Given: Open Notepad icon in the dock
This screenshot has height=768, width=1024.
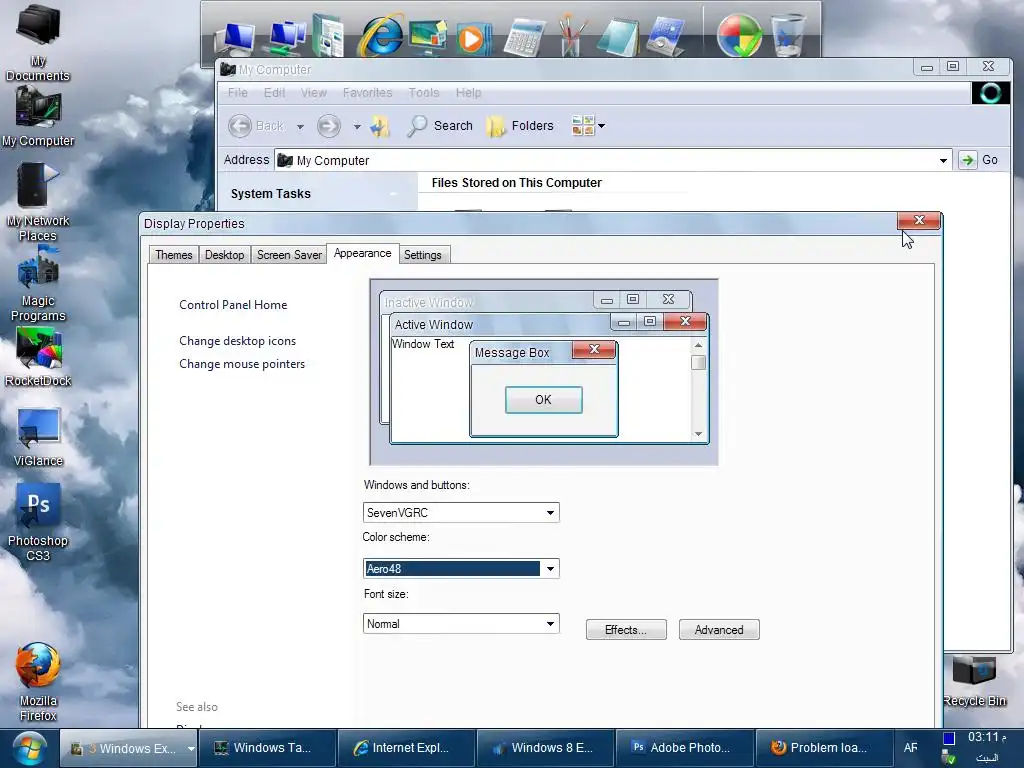Looking at the screenshot, I should pos(617,37).
